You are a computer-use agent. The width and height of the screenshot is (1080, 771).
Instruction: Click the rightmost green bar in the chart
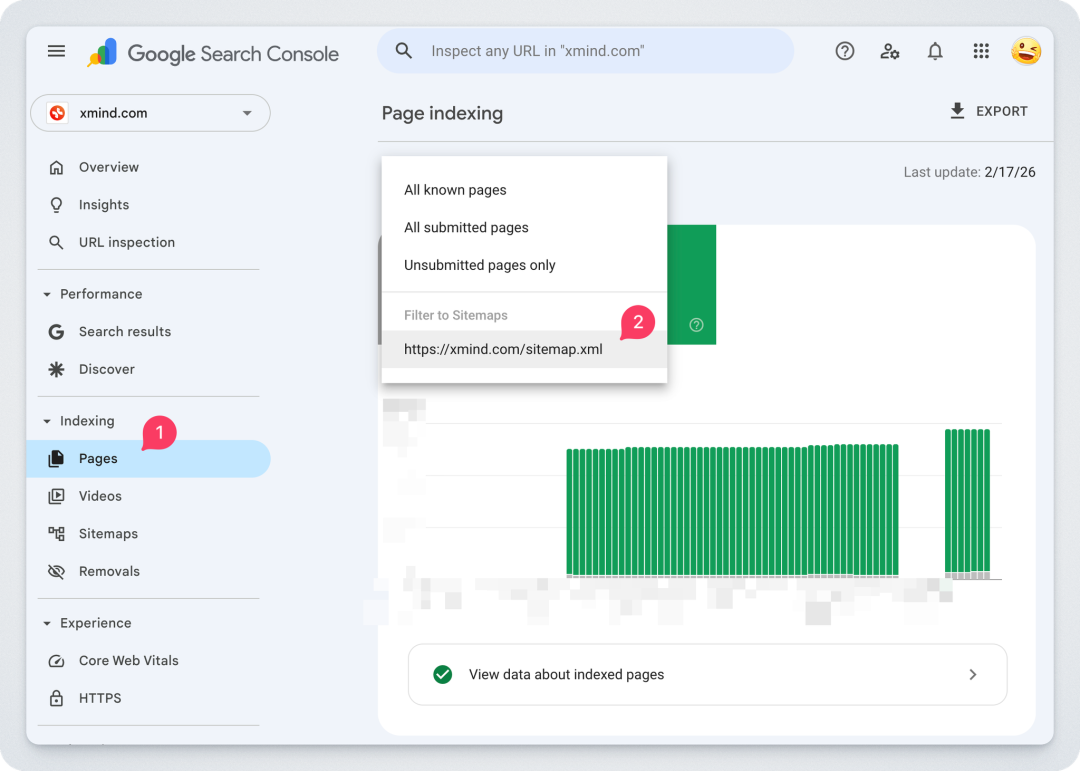tap(986, 502)
